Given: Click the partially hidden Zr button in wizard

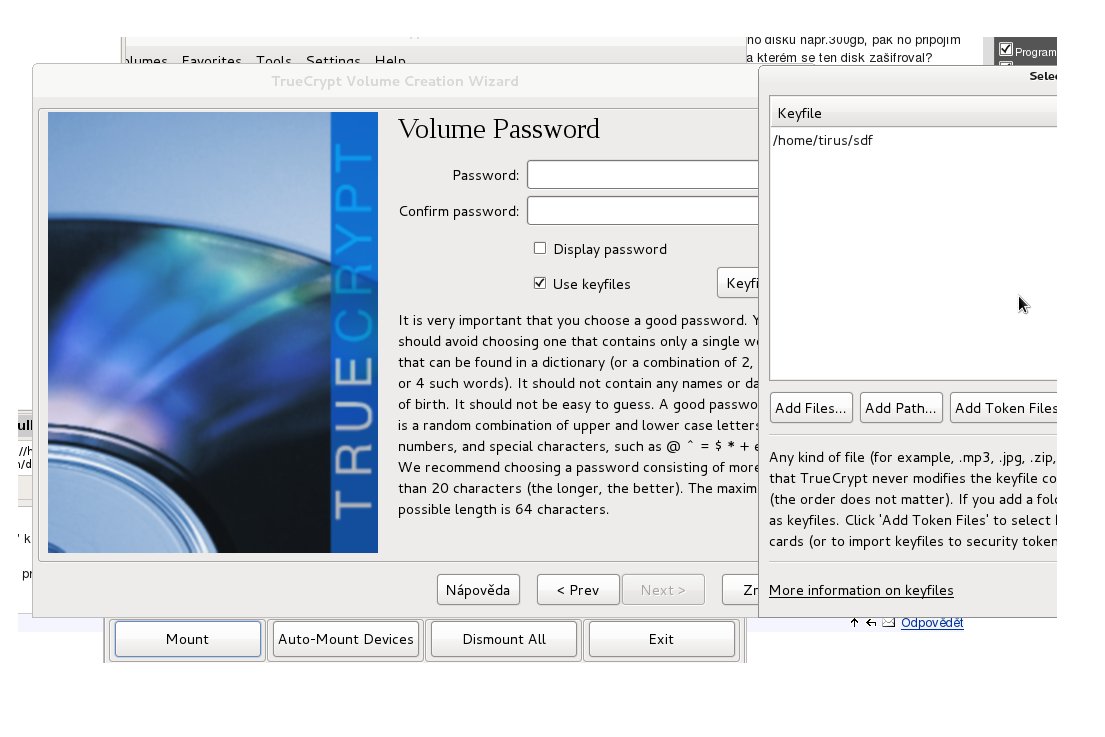Looking at the screenshot, I should [x=741, y=590].
